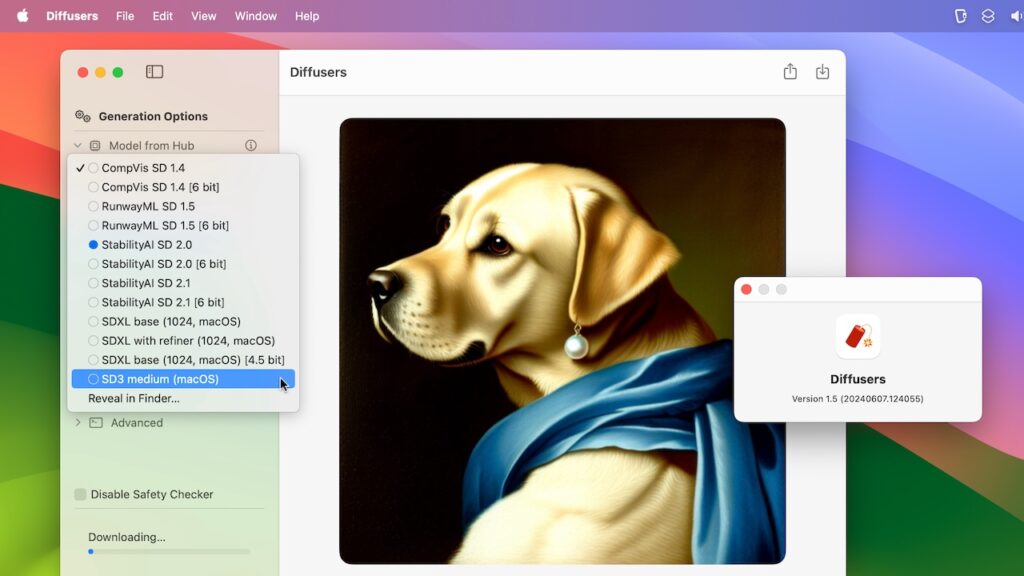Click the generated Labrador dog image
The height and width of the screenshot is (576, 1024).
(x=562, y=340)
